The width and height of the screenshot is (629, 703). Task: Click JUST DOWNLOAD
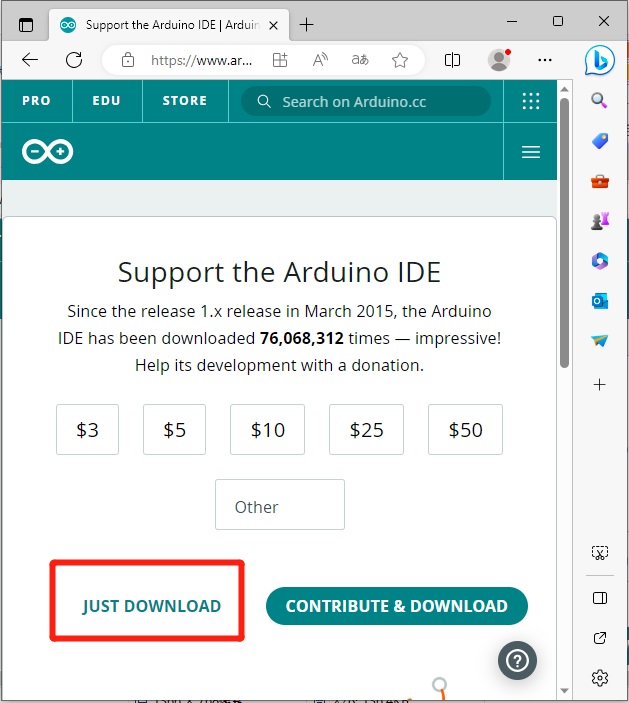(x=151, y=606)
